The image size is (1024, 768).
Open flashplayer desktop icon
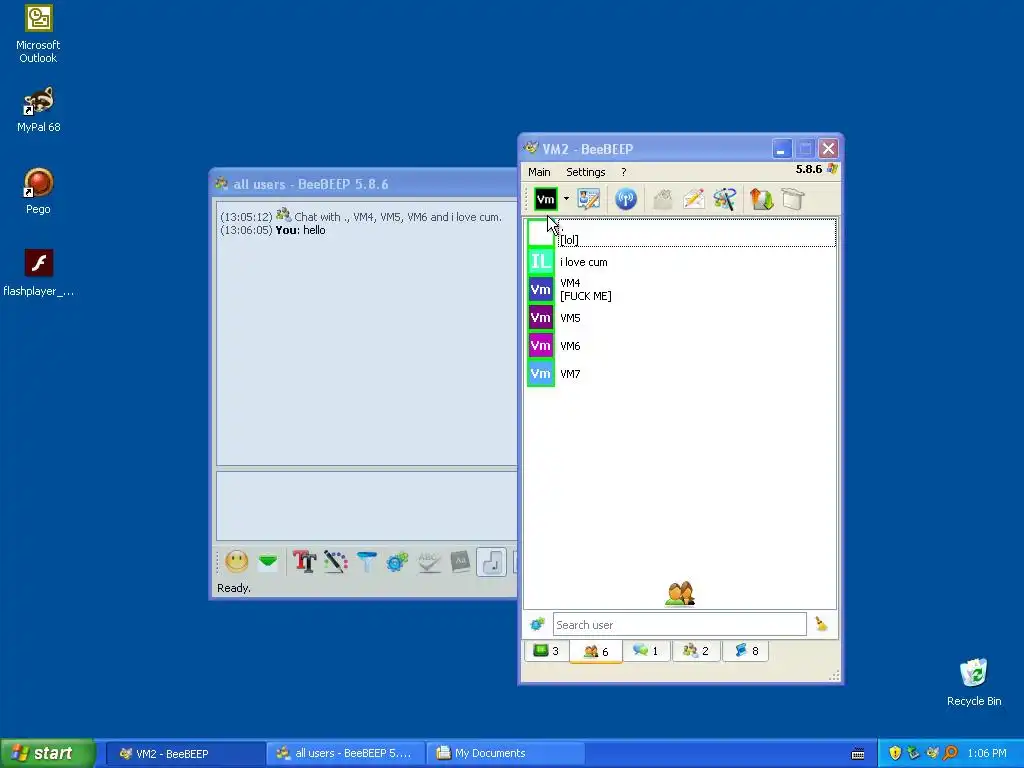coord(39,273)
